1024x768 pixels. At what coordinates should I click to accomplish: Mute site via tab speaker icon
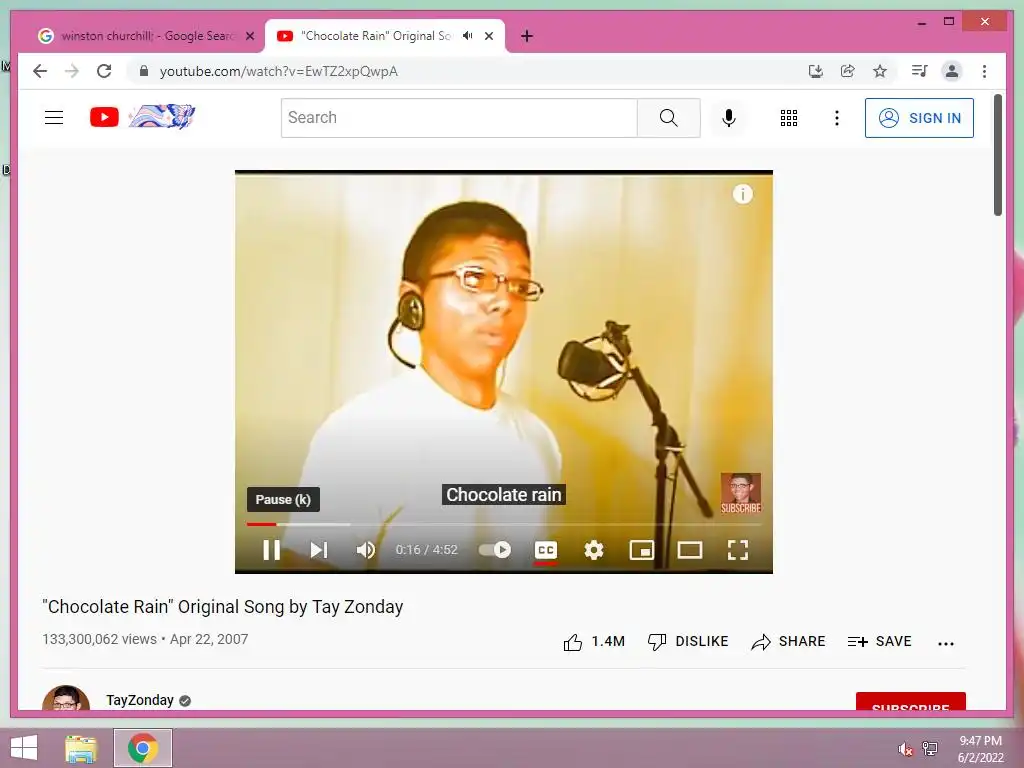coord(468,36)
